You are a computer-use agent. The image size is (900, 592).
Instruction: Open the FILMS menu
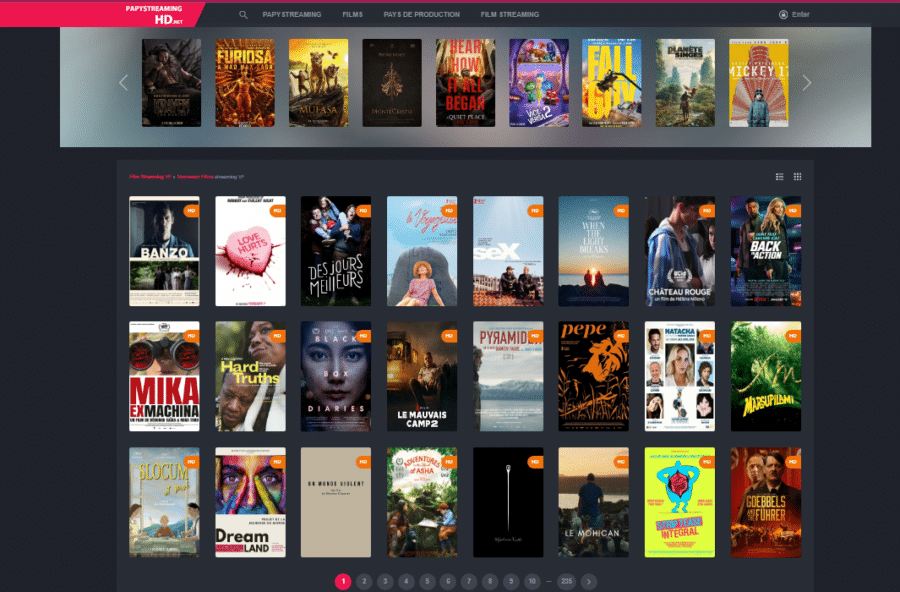(352, 14)
